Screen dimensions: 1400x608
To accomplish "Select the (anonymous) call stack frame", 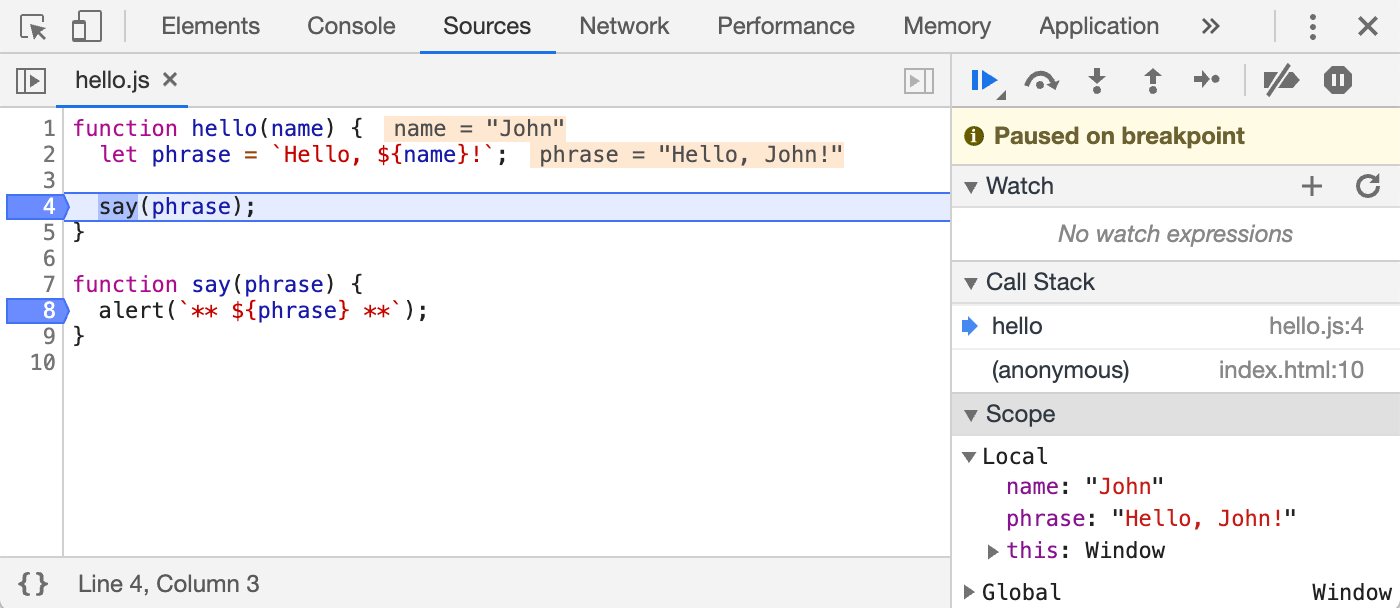I will click(x=1060, y=371).
